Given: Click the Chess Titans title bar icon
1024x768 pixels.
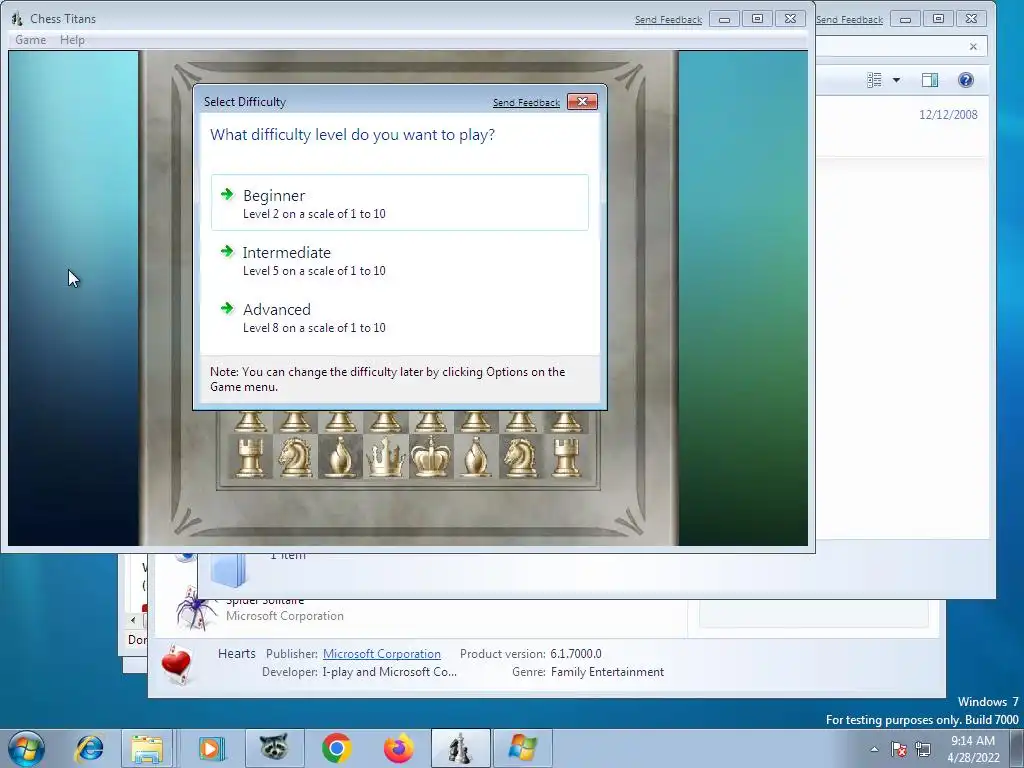Looking at the screenshot, I should pos(17,19).
